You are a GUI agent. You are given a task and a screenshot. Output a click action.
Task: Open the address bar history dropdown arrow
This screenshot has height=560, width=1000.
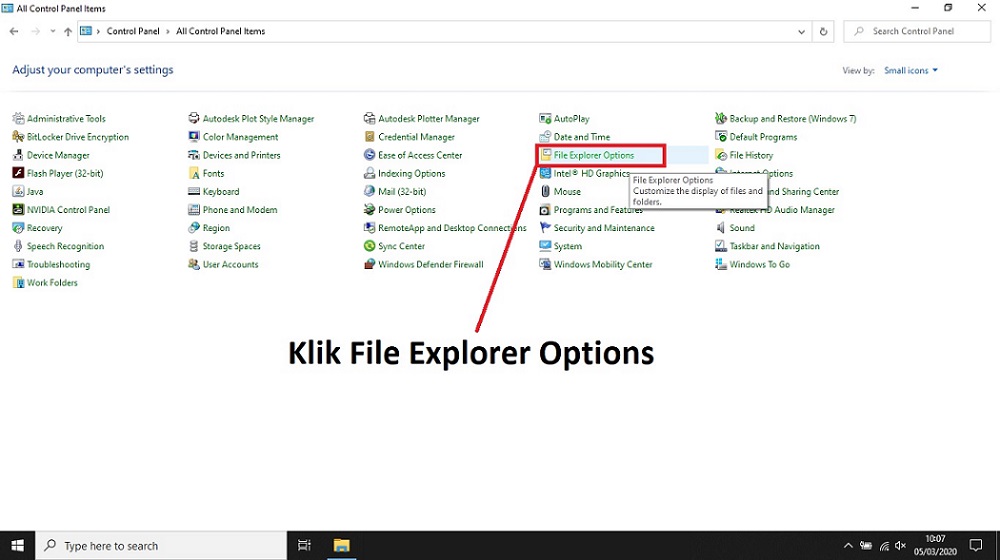click(x=802, y=31)
